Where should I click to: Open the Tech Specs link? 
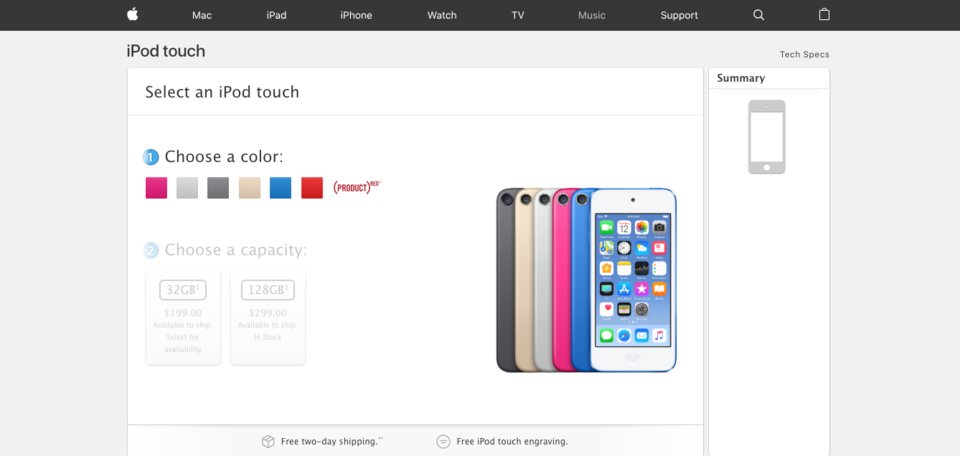pos(804,54)
